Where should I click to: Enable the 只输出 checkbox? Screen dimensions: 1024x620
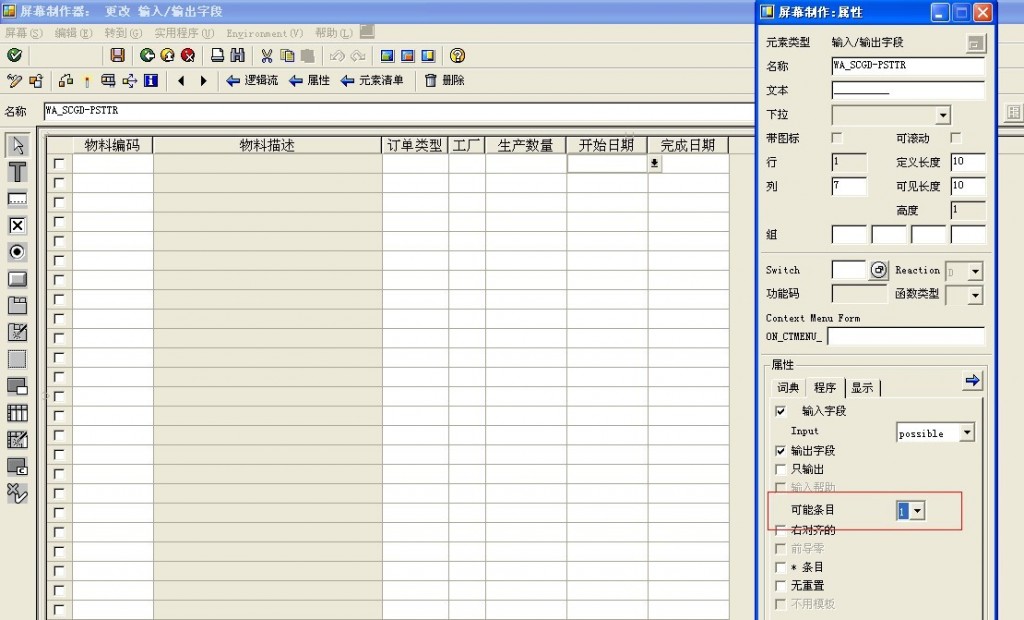(x=780, y=469)
